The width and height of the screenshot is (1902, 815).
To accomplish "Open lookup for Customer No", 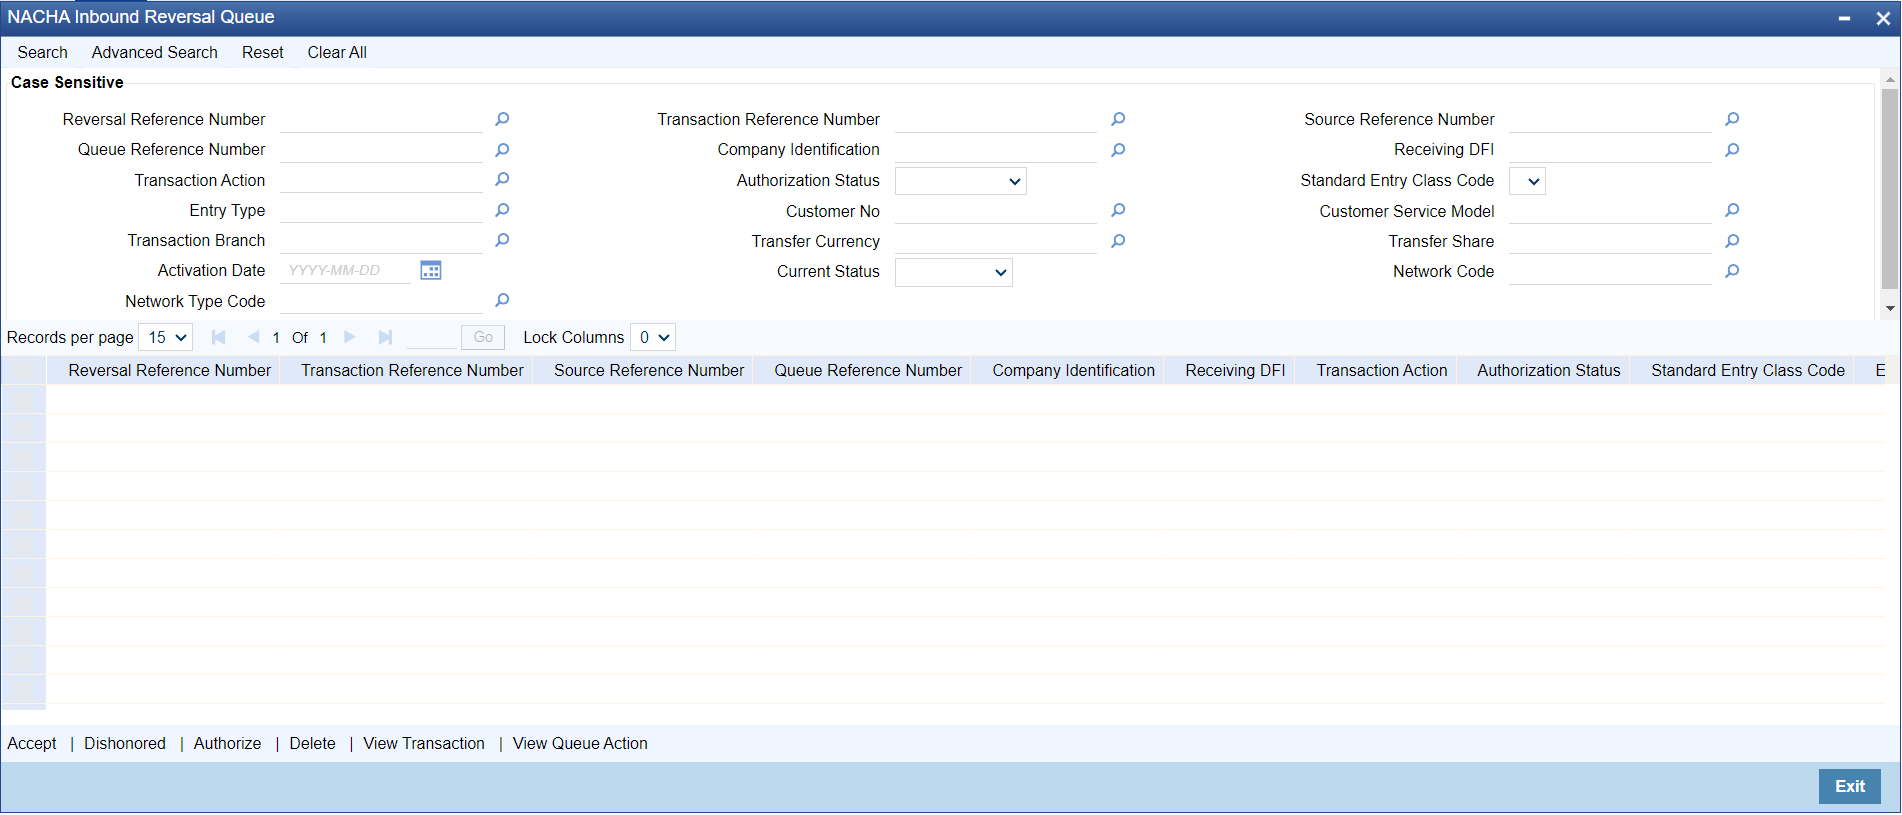I will tap(1118, 210).
